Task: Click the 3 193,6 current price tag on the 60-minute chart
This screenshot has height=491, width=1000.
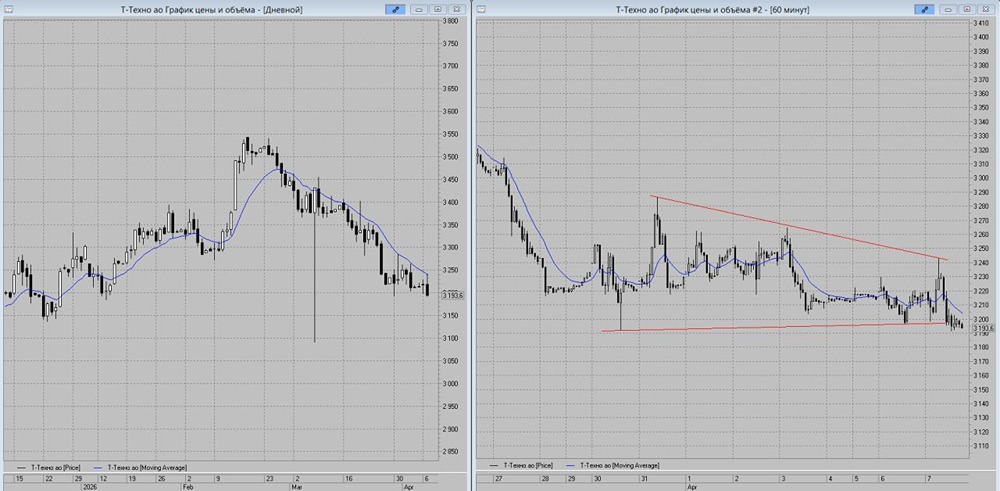Action: (x=983, y=328)
